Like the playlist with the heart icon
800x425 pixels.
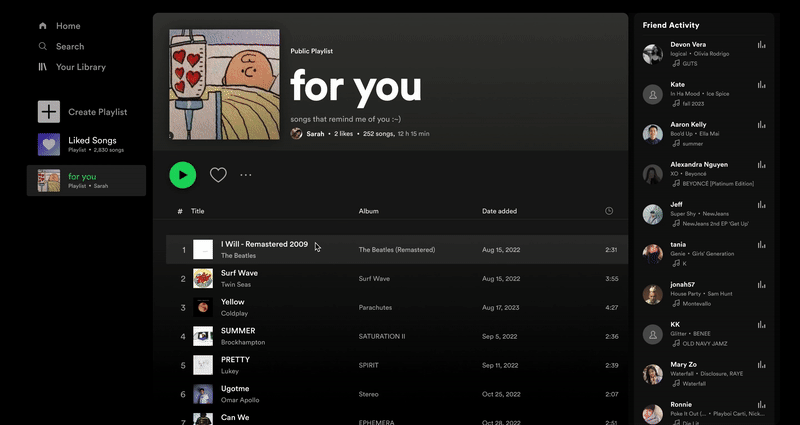coord(218,175)
